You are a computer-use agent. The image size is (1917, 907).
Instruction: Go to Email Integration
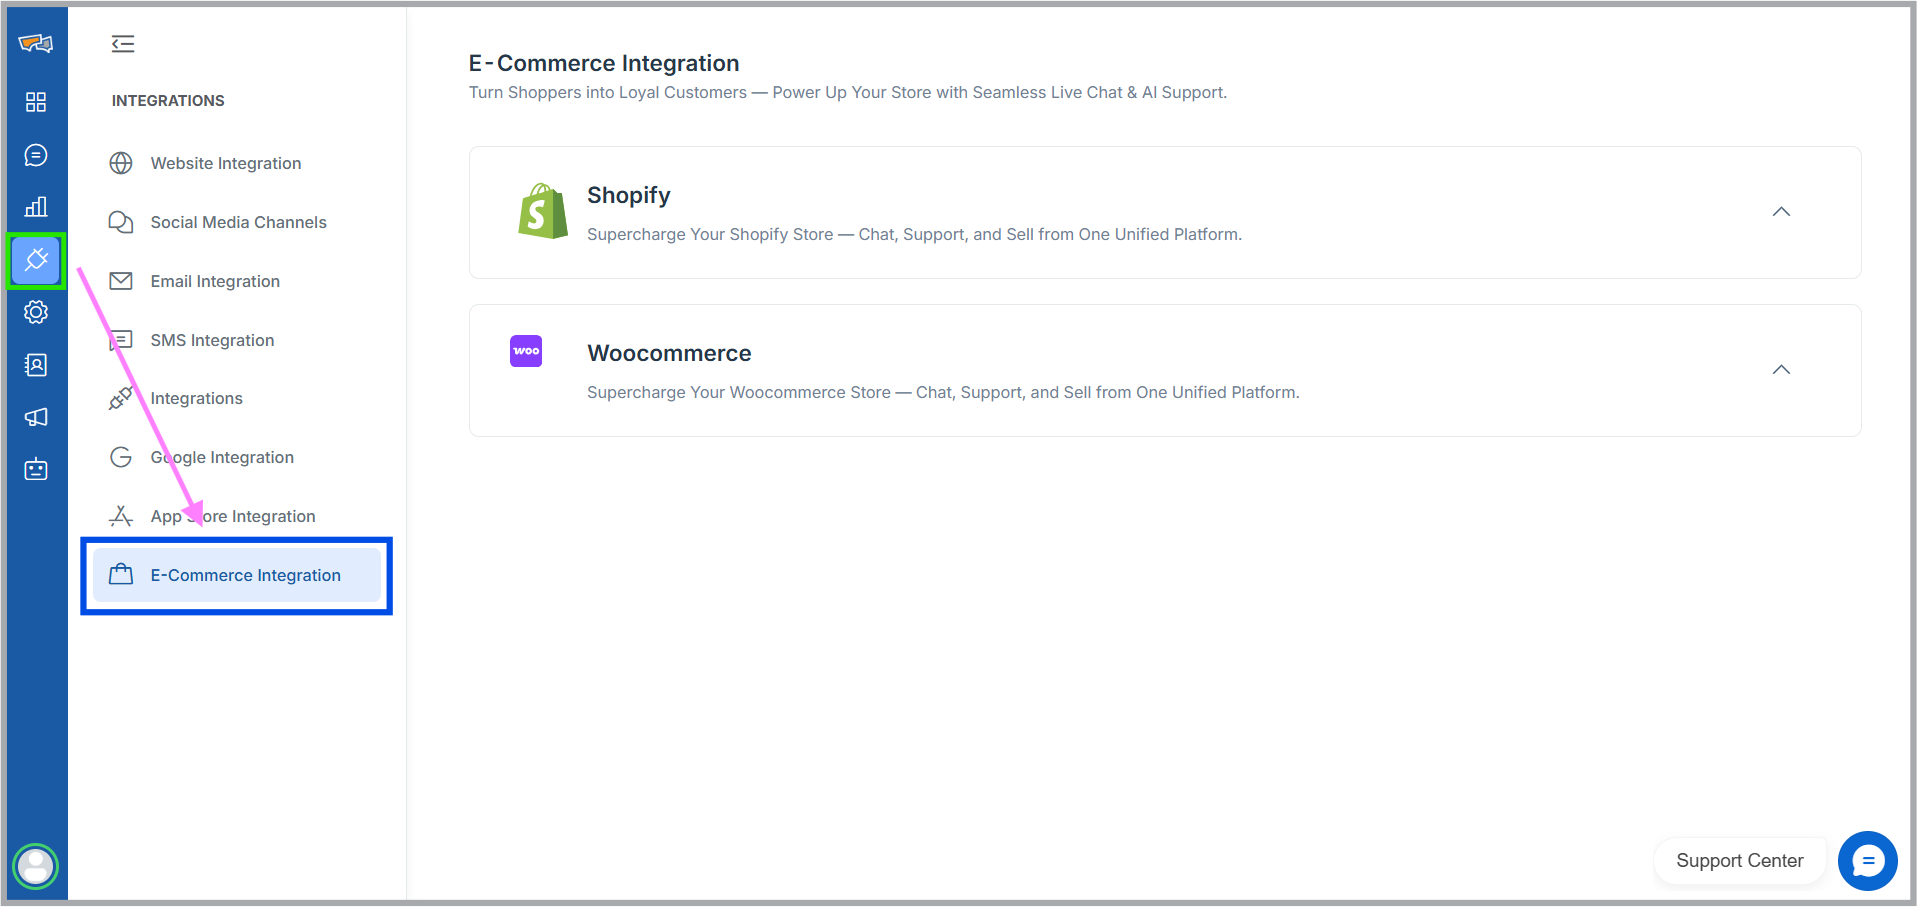tap(215, 281)
